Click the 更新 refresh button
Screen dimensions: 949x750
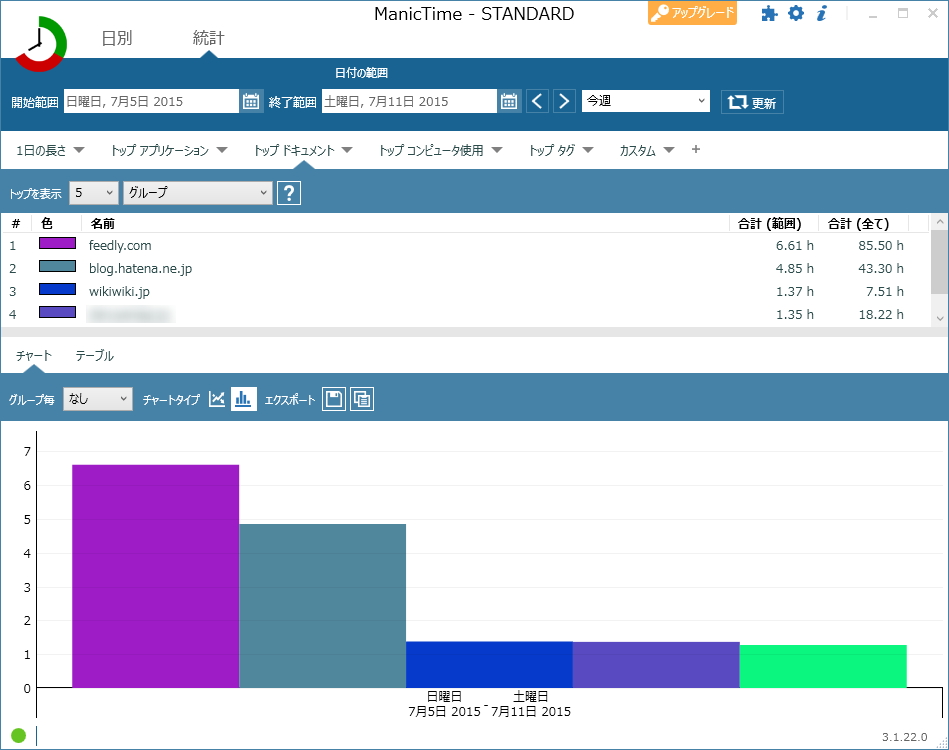[x=752, y=102]
